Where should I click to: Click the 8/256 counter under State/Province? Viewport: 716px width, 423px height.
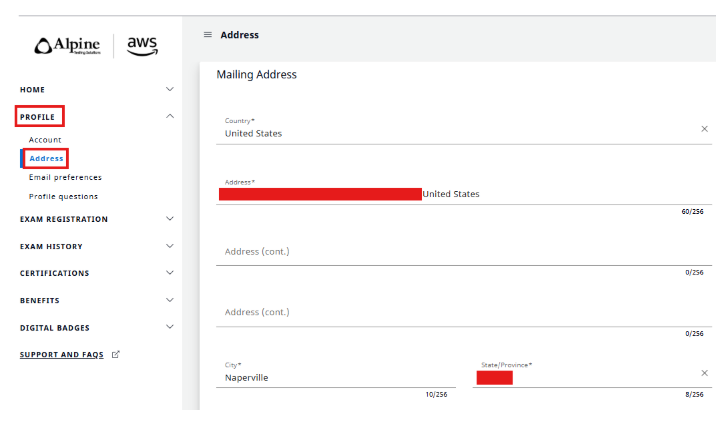pyautogui.click(x=694, y=394)
